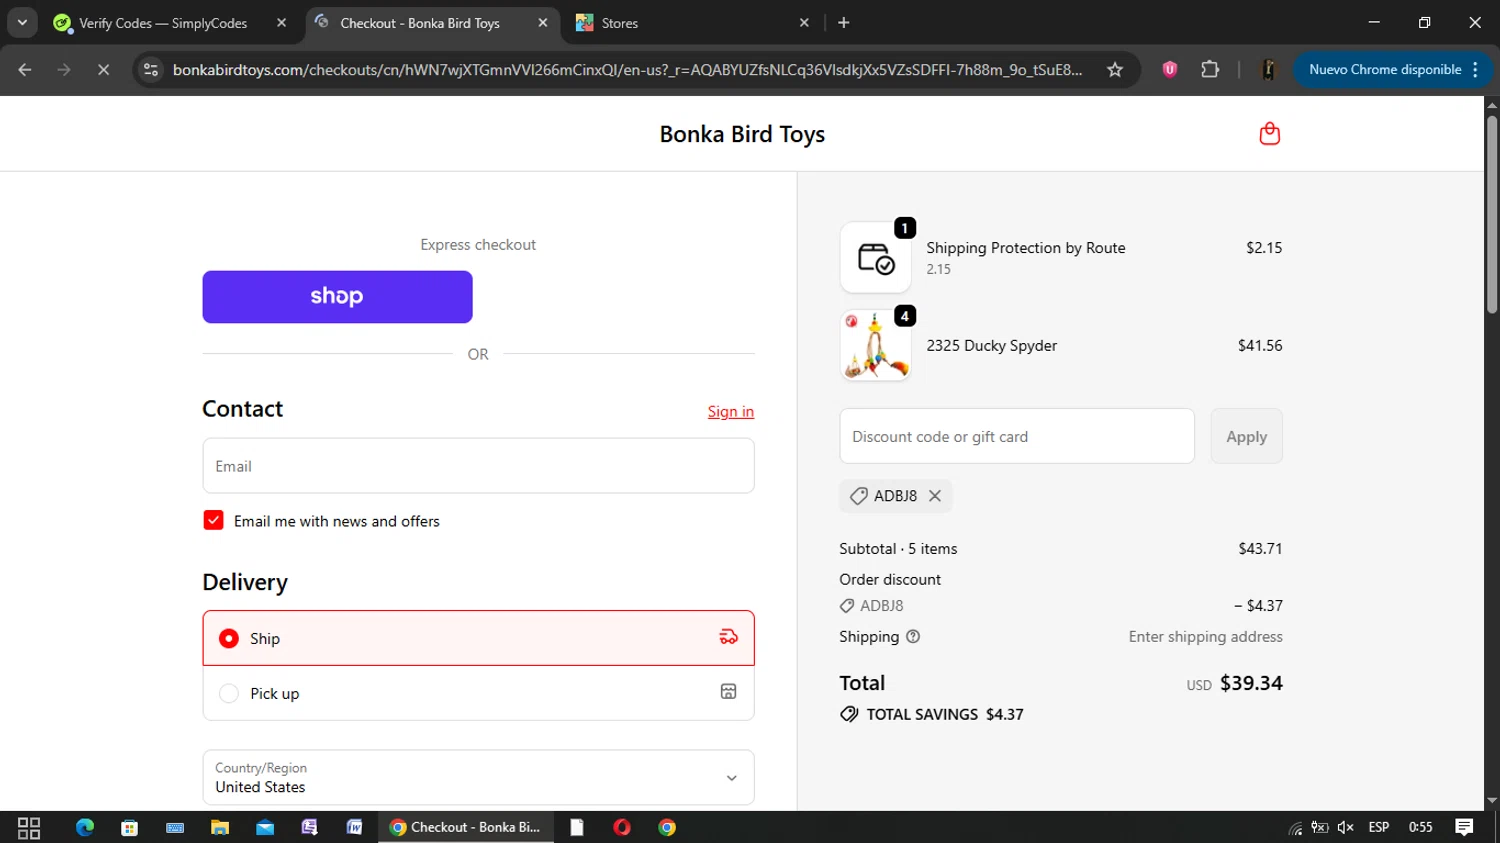The height and width of the screenshot is (843, 1500).
Task: Click the ADBJ8 discount tag chip
Action: (x=896, y=496)
